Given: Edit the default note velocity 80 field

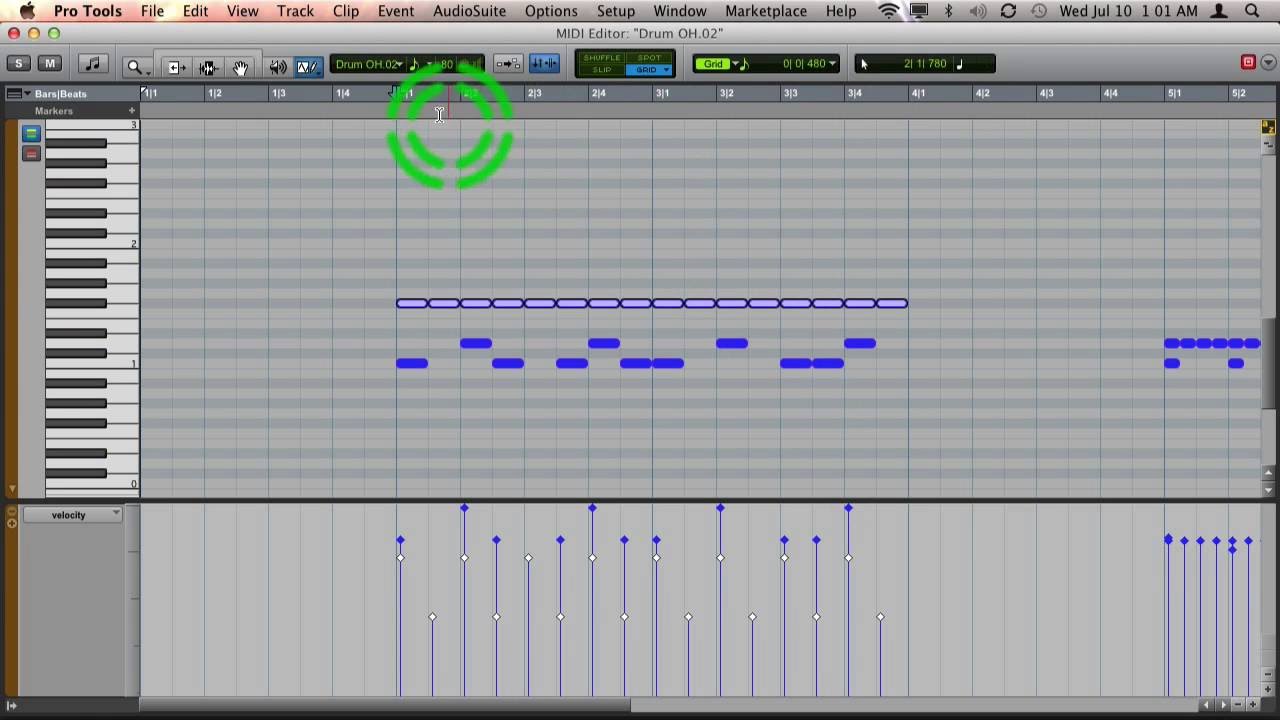Looking at the screenshot, I should click(447, 64).
